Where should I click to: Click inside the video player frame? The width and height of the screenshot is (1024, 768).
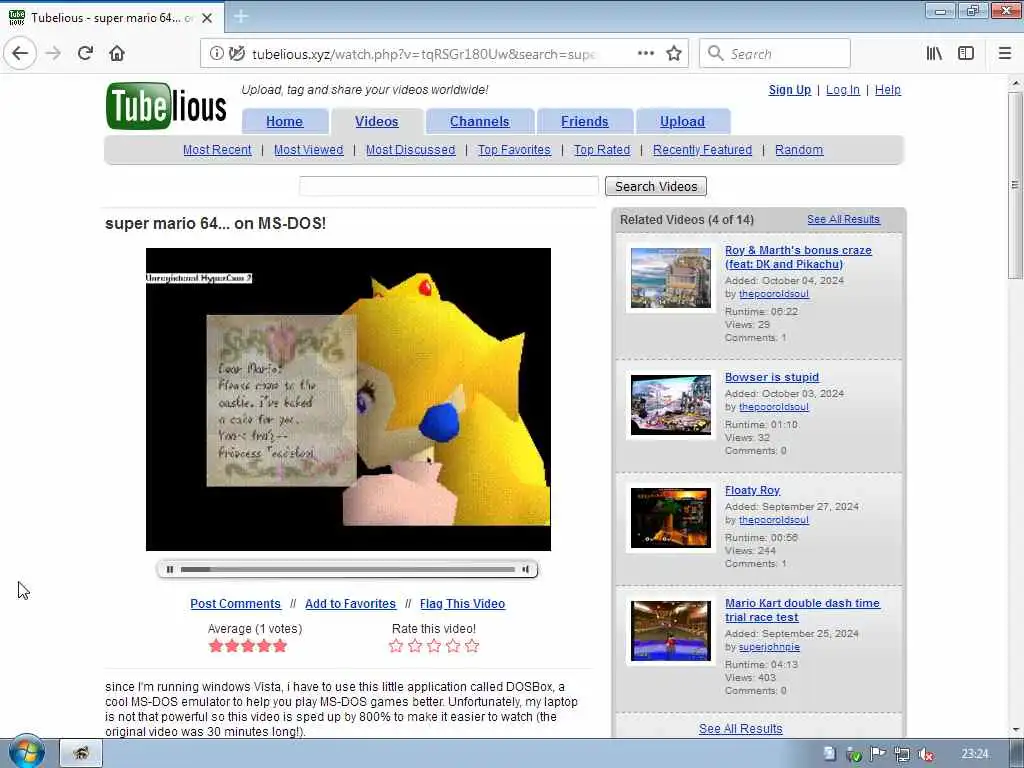[348, 399]
